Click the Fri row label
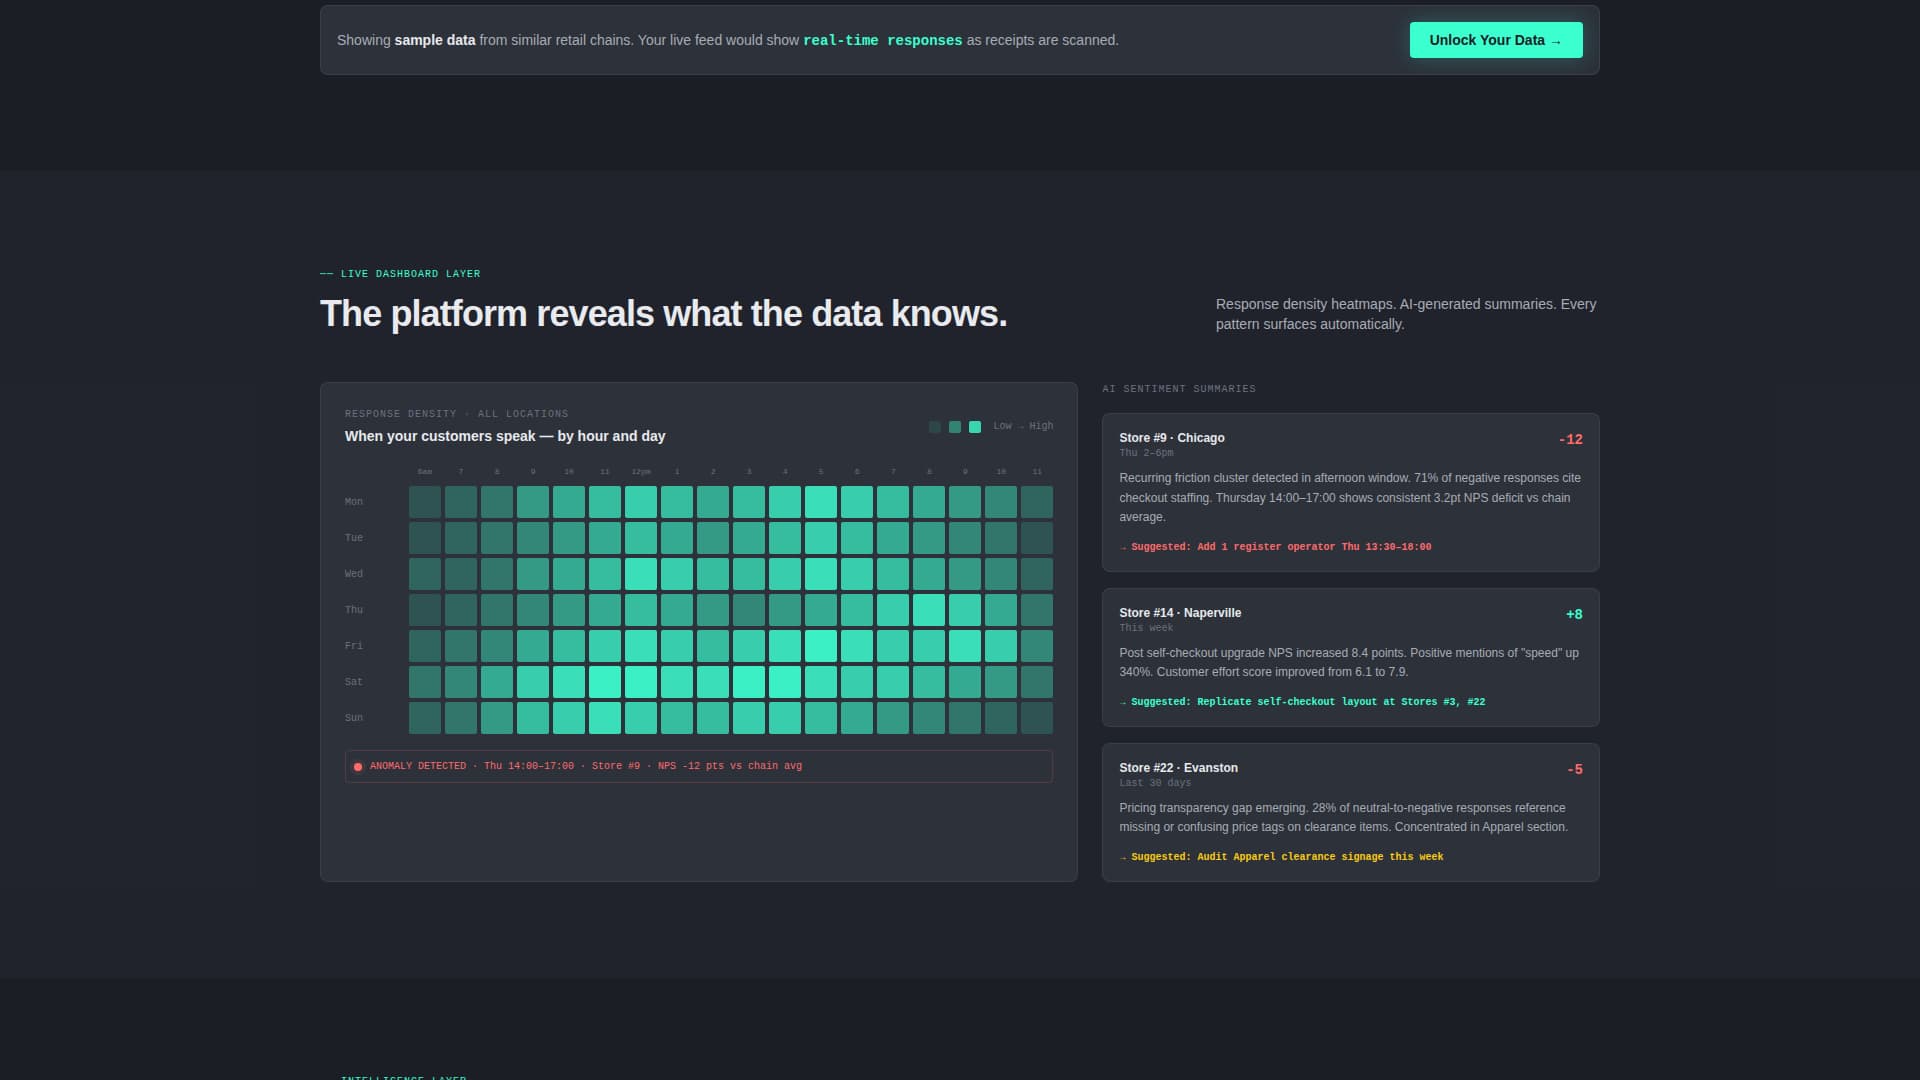 point(354,646)
